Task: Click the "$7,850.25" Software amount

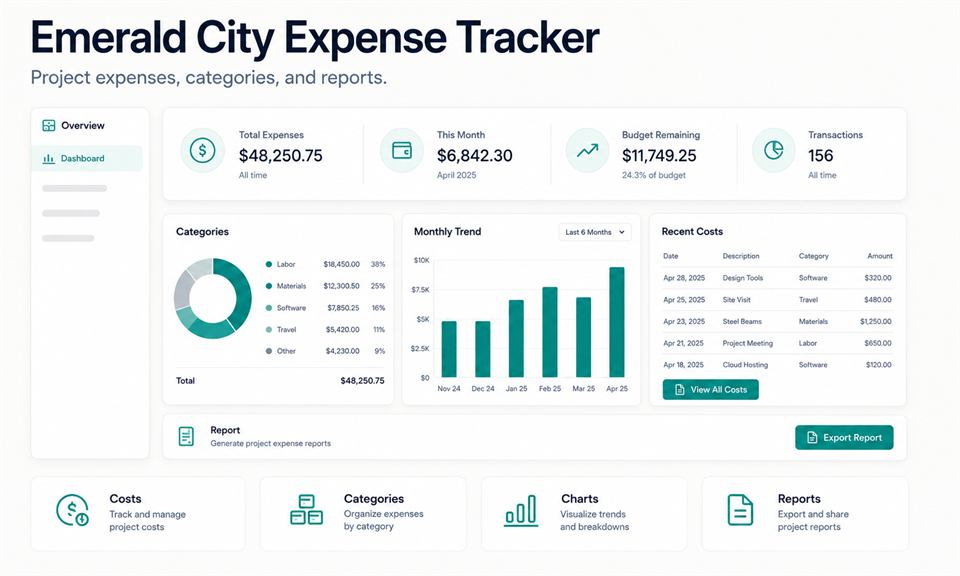Action: click(x=343, y=308)
